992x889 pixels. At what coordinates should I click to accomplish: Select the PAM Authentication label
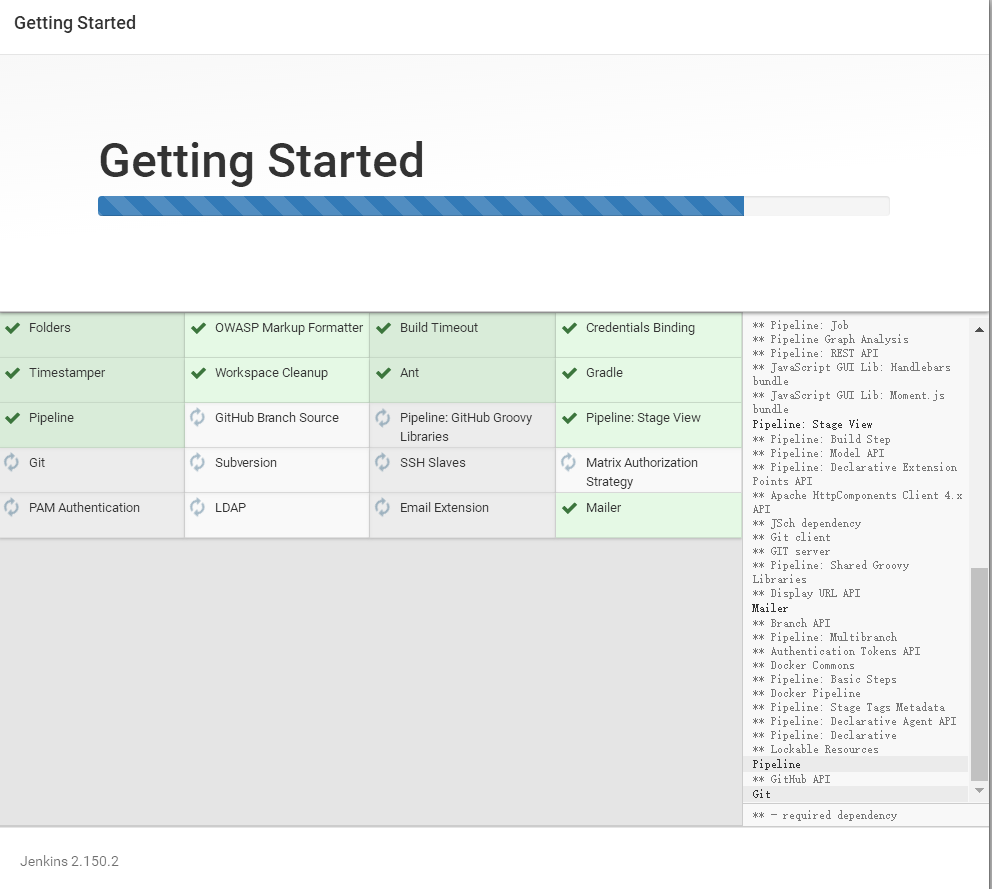(x=84, y=507)
